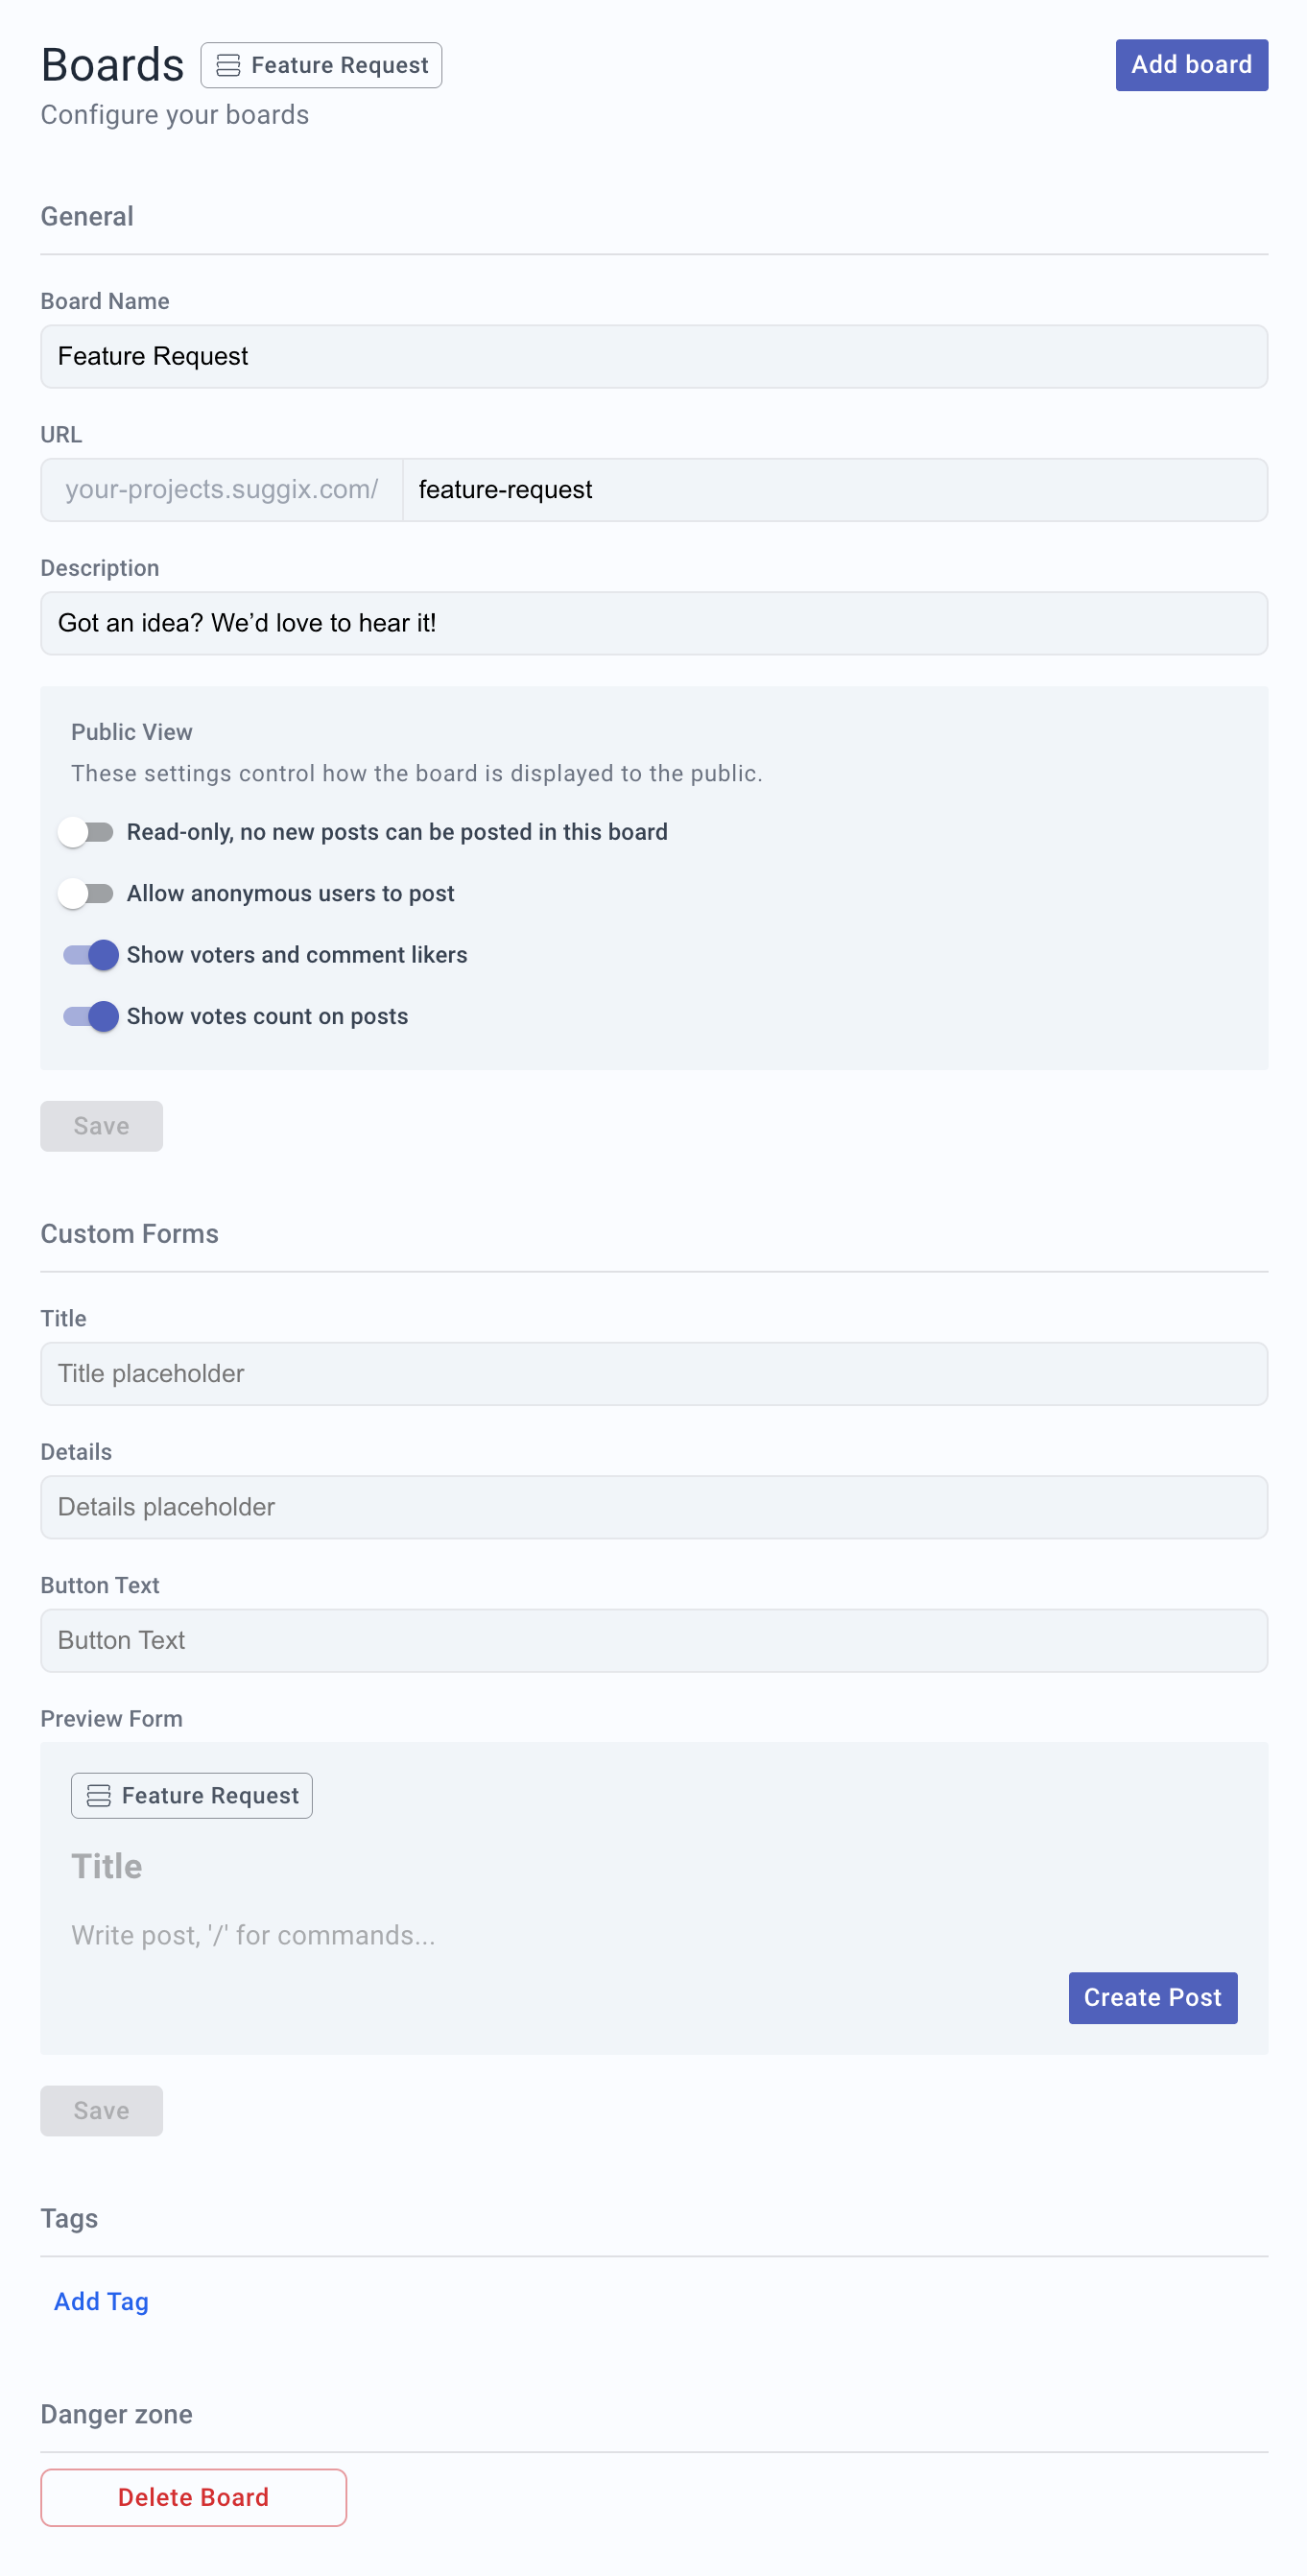
Task: Select the board Description field
Action: click(654, 622)
